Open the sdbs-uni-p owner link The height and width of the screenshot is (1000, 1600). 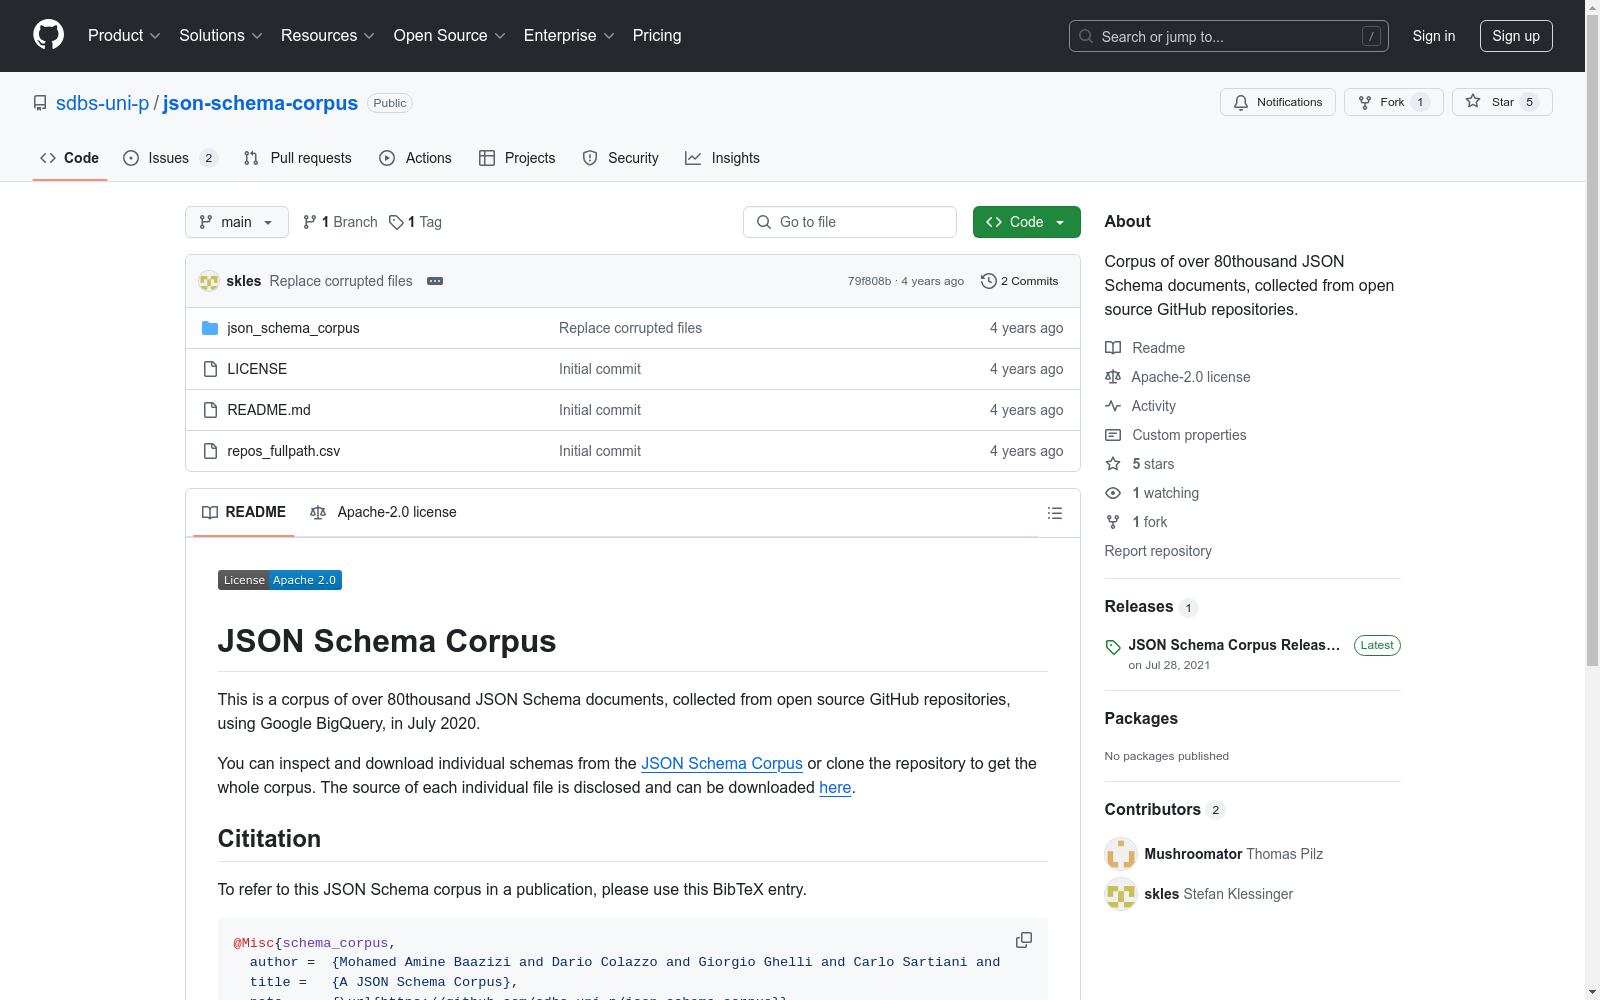click(x=102, y=103)
